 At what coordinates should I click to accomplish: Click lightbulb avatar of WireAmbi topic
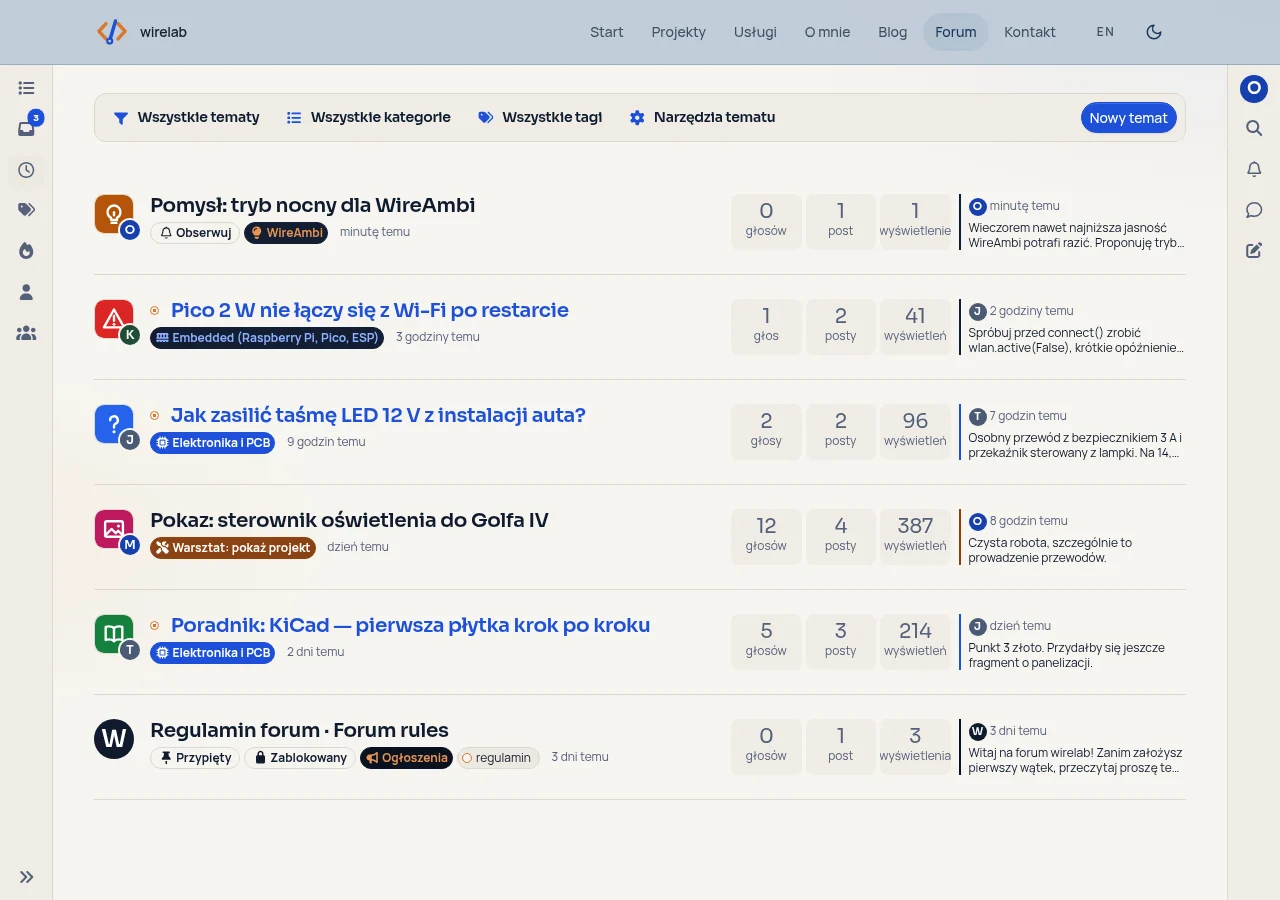[114, 214]
